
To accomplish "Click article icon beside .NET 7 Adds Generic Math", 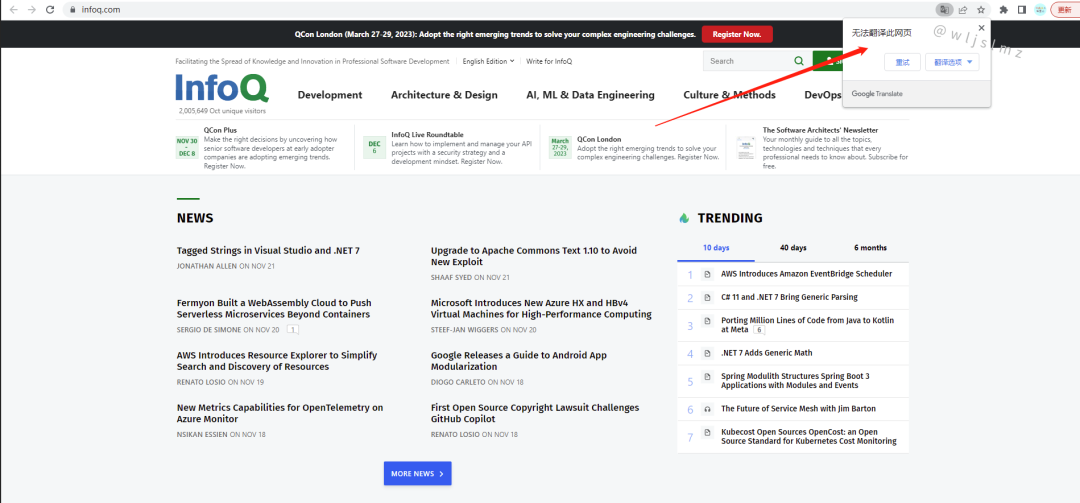I will pos(707,353).
